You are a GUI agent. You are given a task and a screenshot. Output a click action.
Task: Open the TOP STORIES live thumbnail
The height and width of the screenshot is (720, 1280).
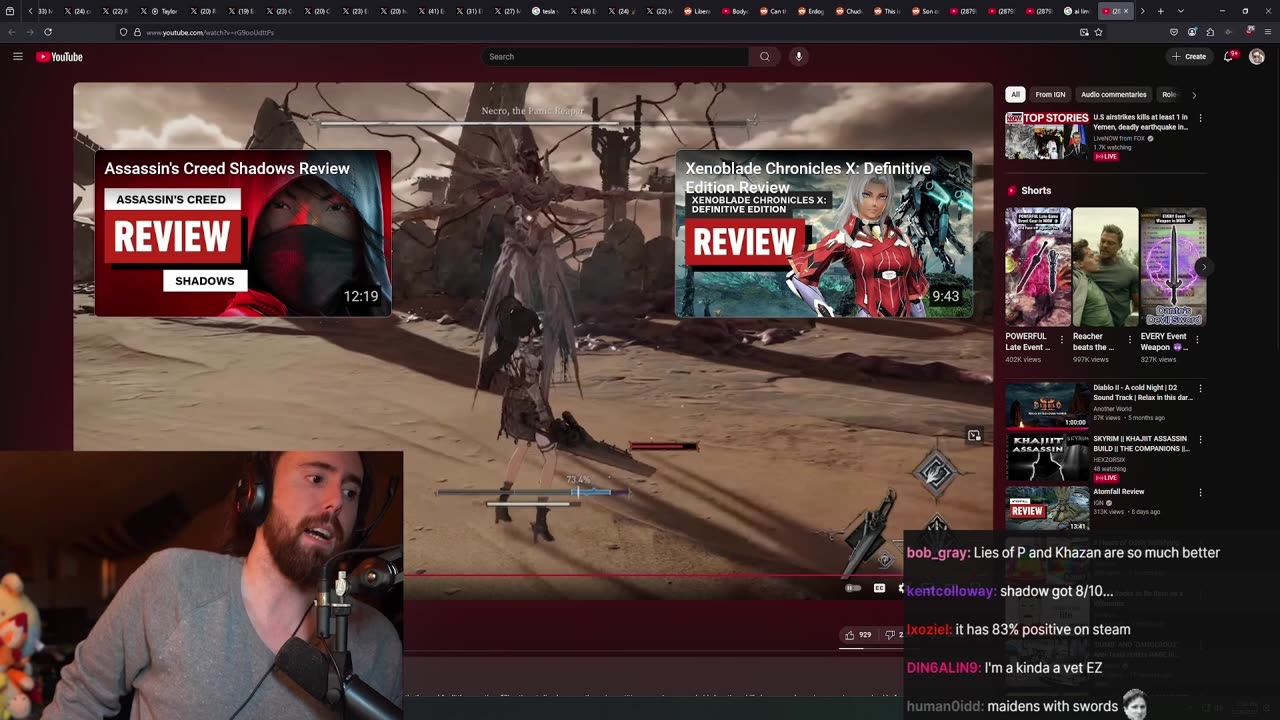tap(1047, 135)
